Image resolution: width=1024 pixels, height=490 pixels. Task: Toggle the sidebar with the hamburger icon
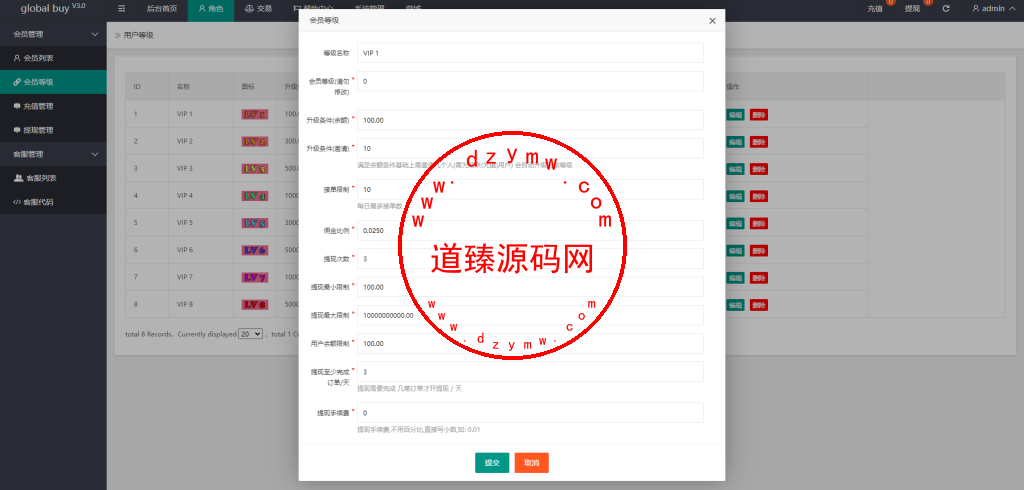pos(121,8)
